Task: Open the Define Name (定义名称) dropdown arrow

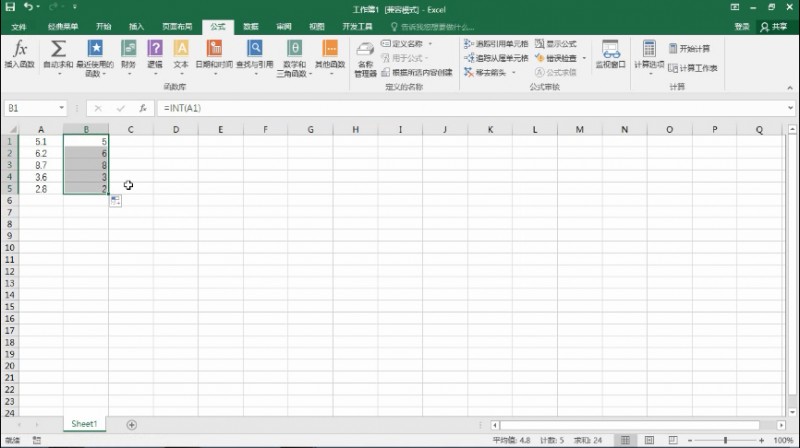Action: [430, 44]
